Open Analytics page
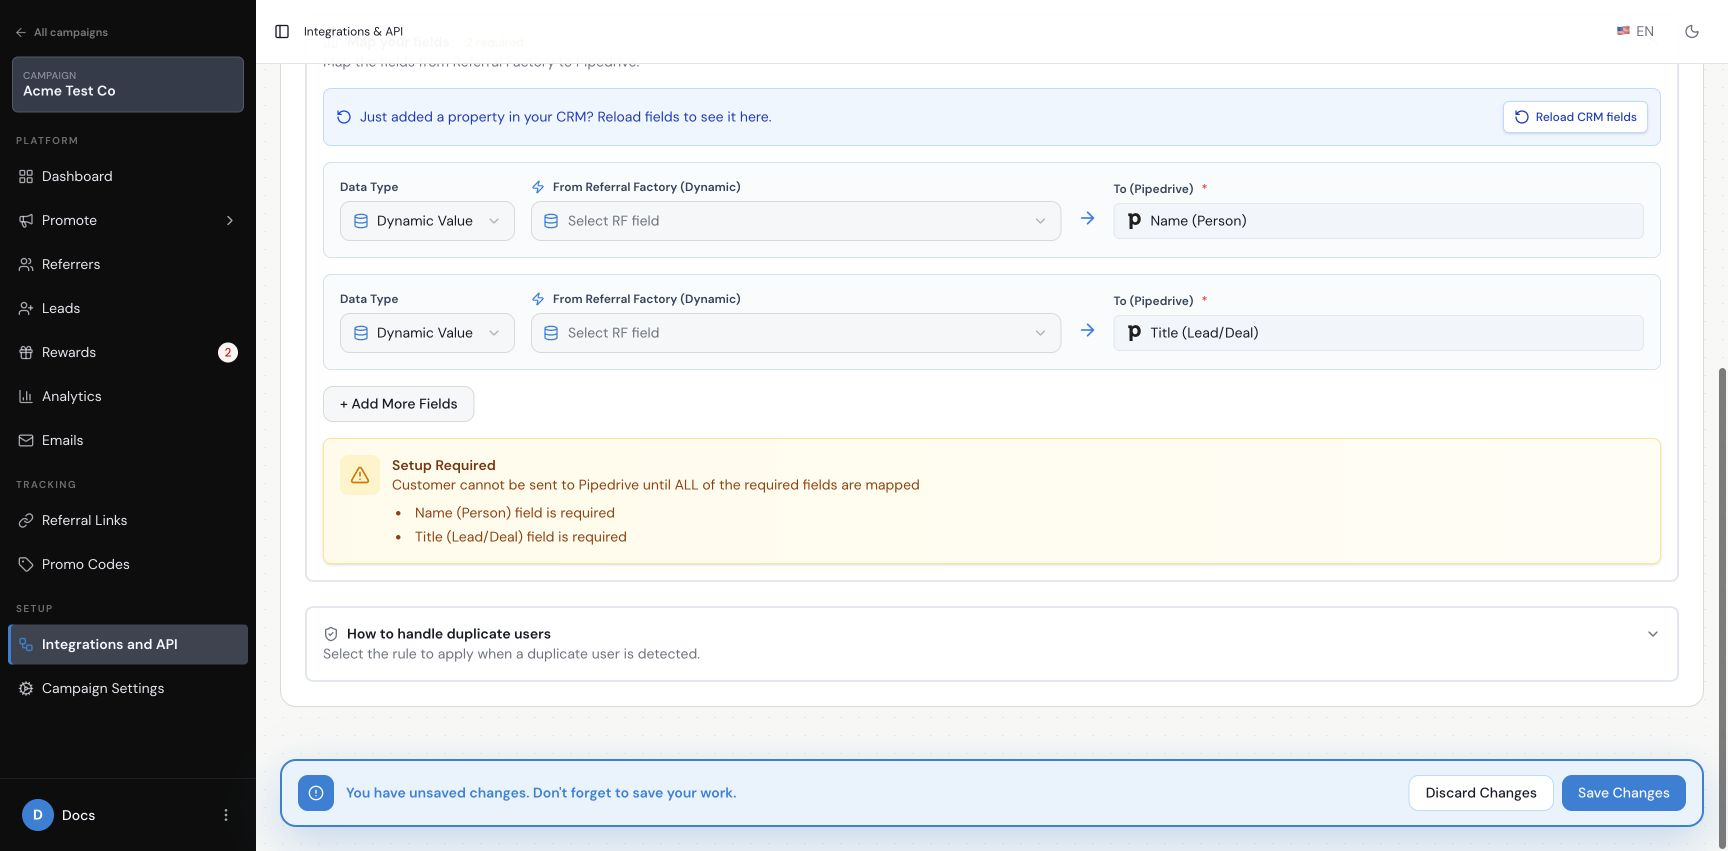 point(128,396)
